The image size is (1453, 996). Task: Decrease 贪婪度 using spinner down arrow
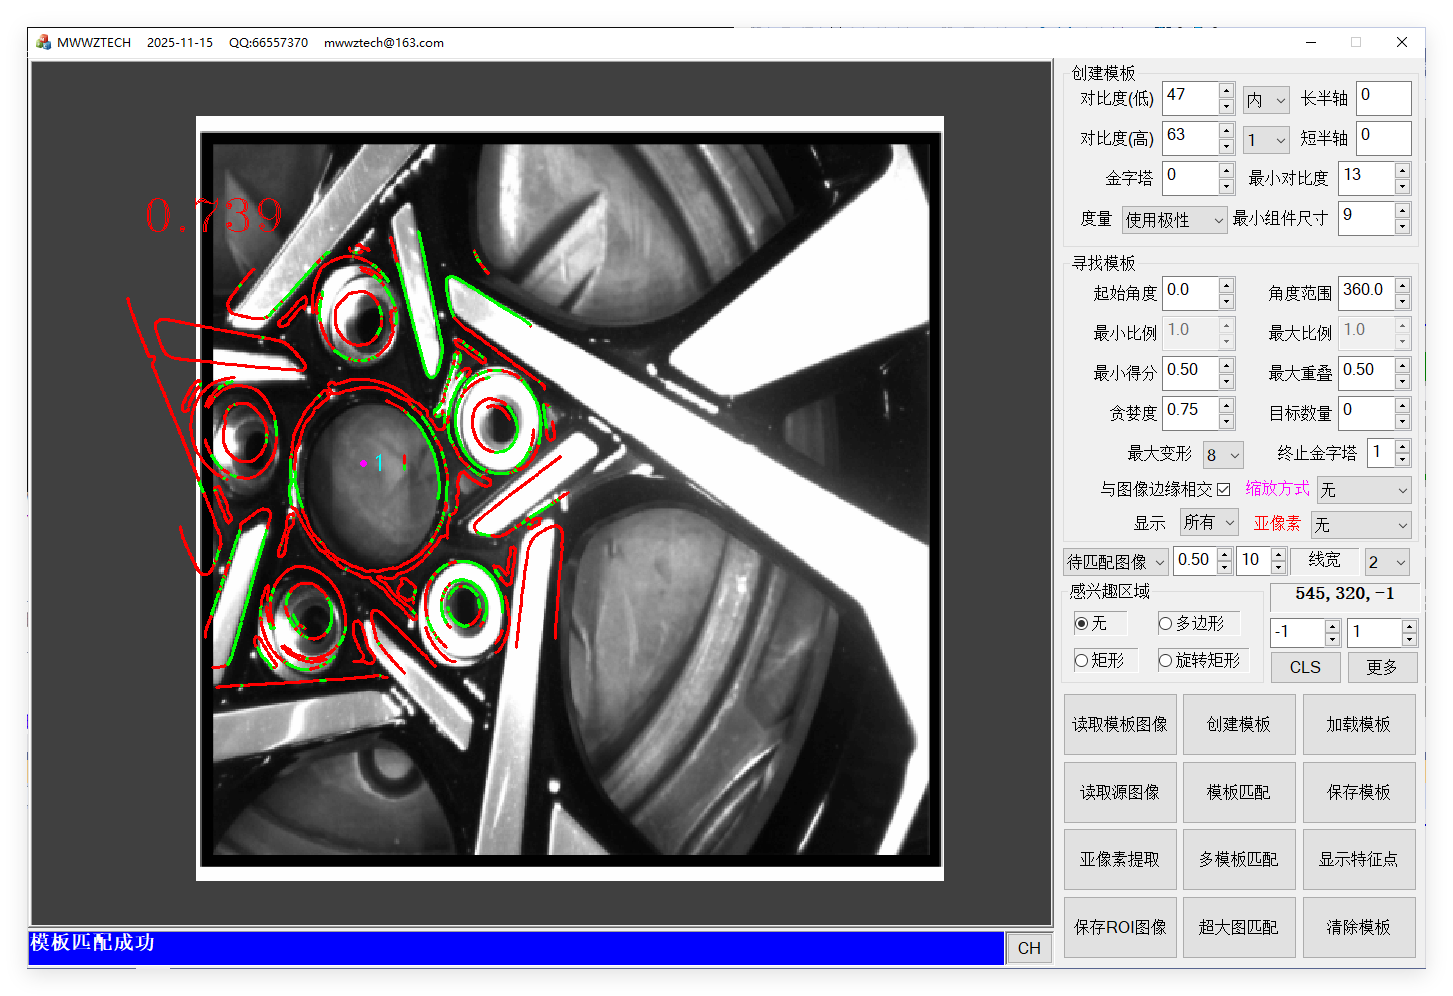click(1226, 421)
